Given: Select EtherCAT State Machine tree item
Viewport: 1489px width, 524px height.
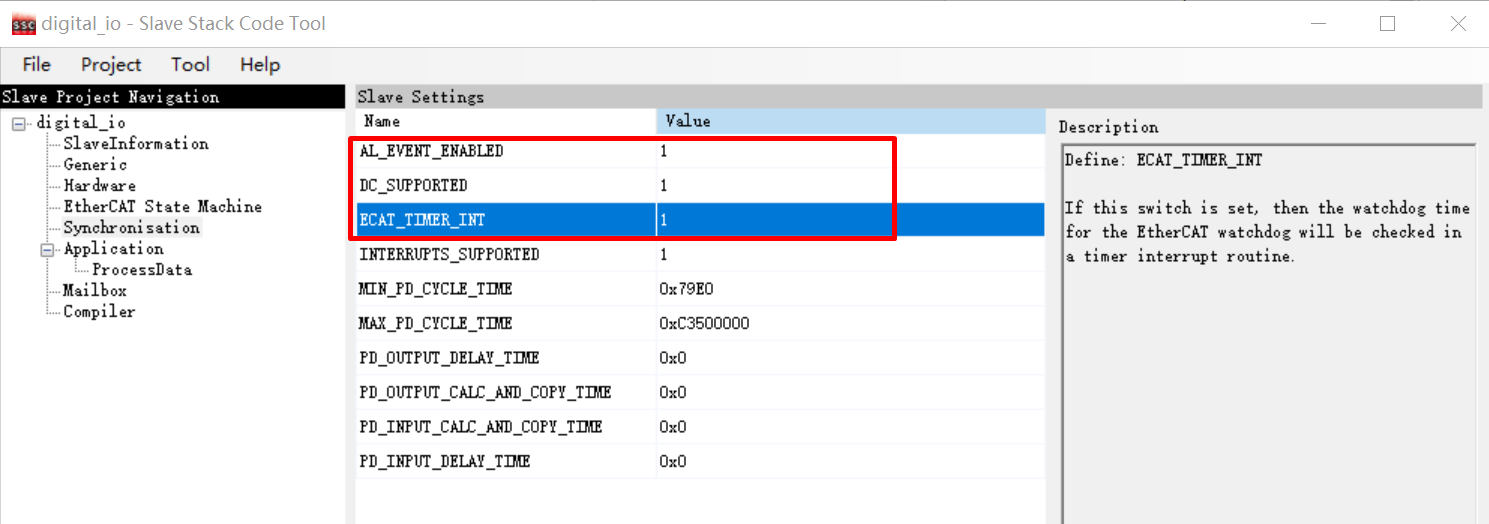Looking at the screenshot, I should click(x=163, y=207).
